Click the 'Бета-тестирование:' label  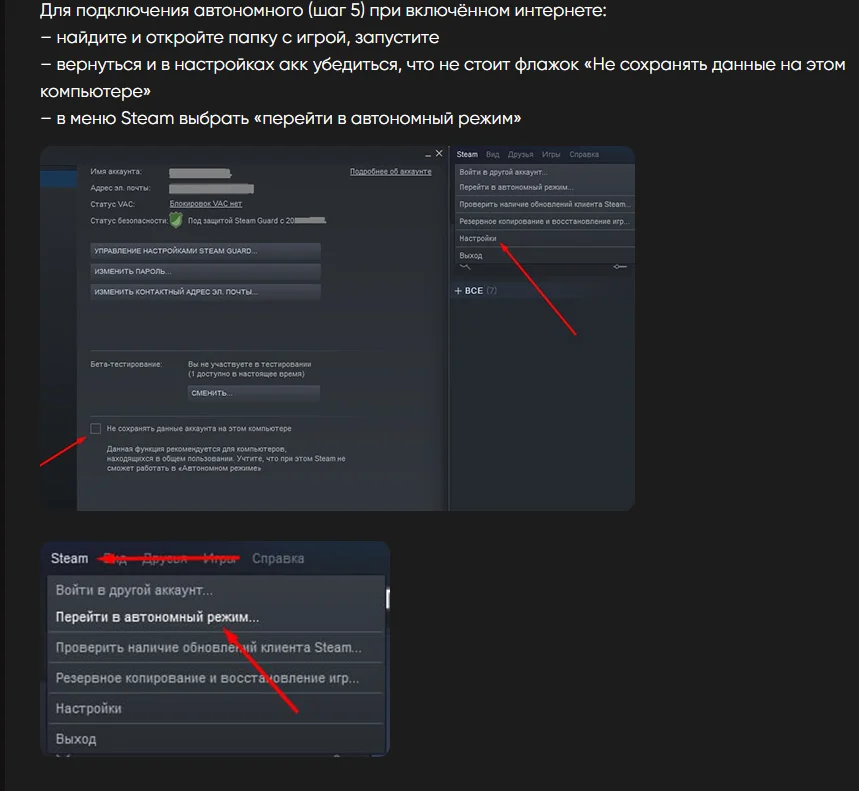126,364
